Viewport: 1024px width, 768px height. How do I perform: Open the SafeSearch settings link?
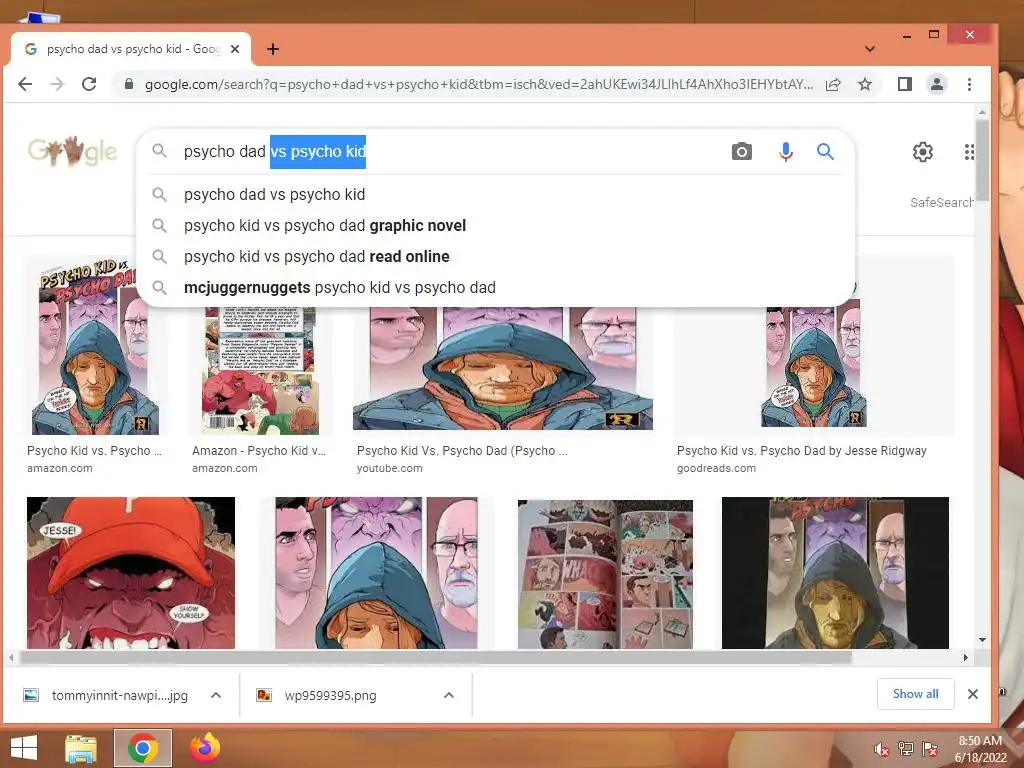click(x=941, y=202)
